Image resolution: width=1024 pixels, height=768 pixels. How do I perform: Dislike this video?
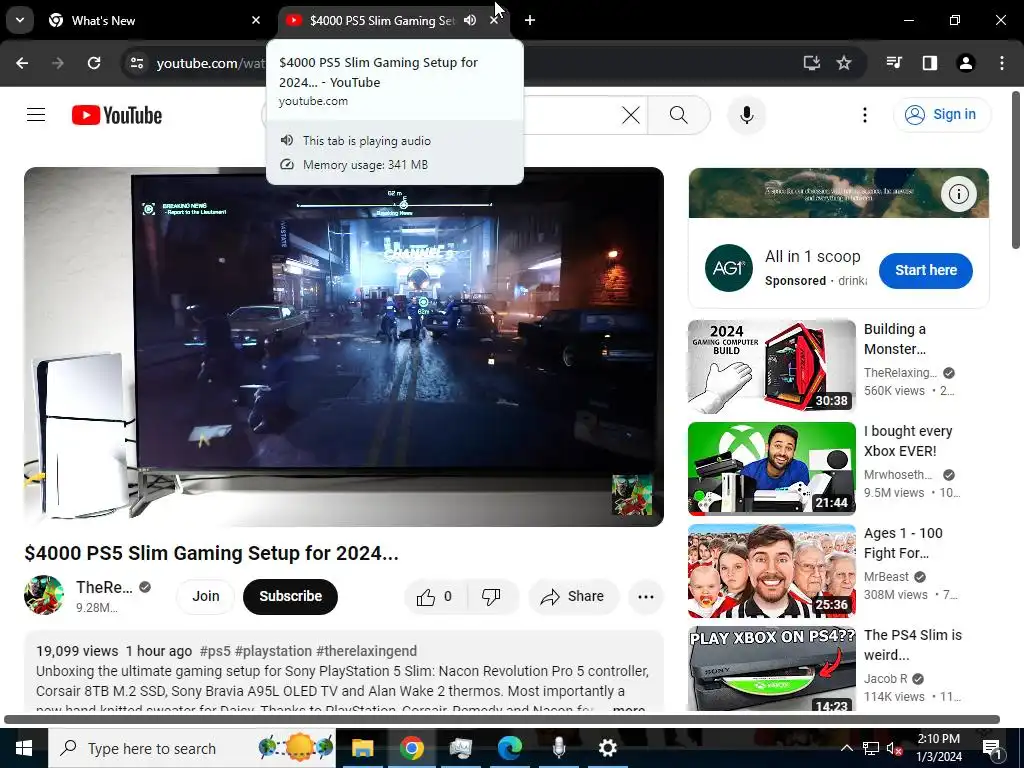pyautogui.click(x=491, y=596)
